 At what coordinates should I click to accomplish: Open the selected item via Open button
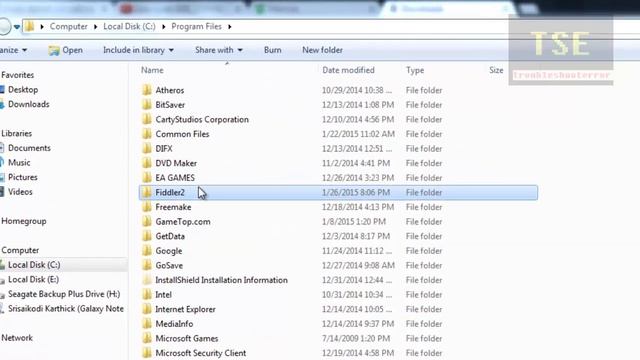coord(65,50)
